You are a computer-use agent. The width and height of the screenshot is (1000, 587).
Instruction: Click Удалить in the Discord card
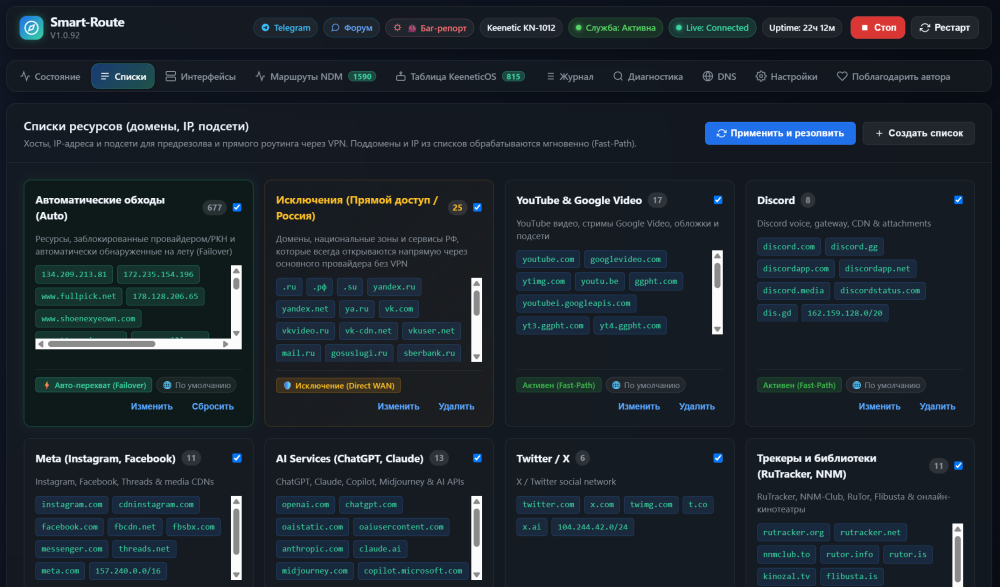pyautogui.click(x=937, y=406)
